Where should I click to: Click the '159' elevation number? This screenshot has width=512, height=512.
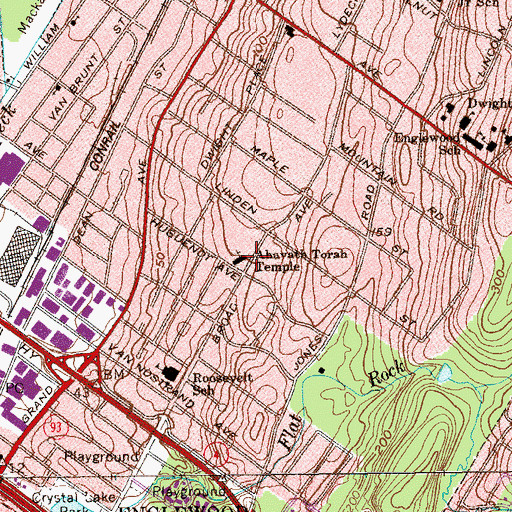point(382,232)
